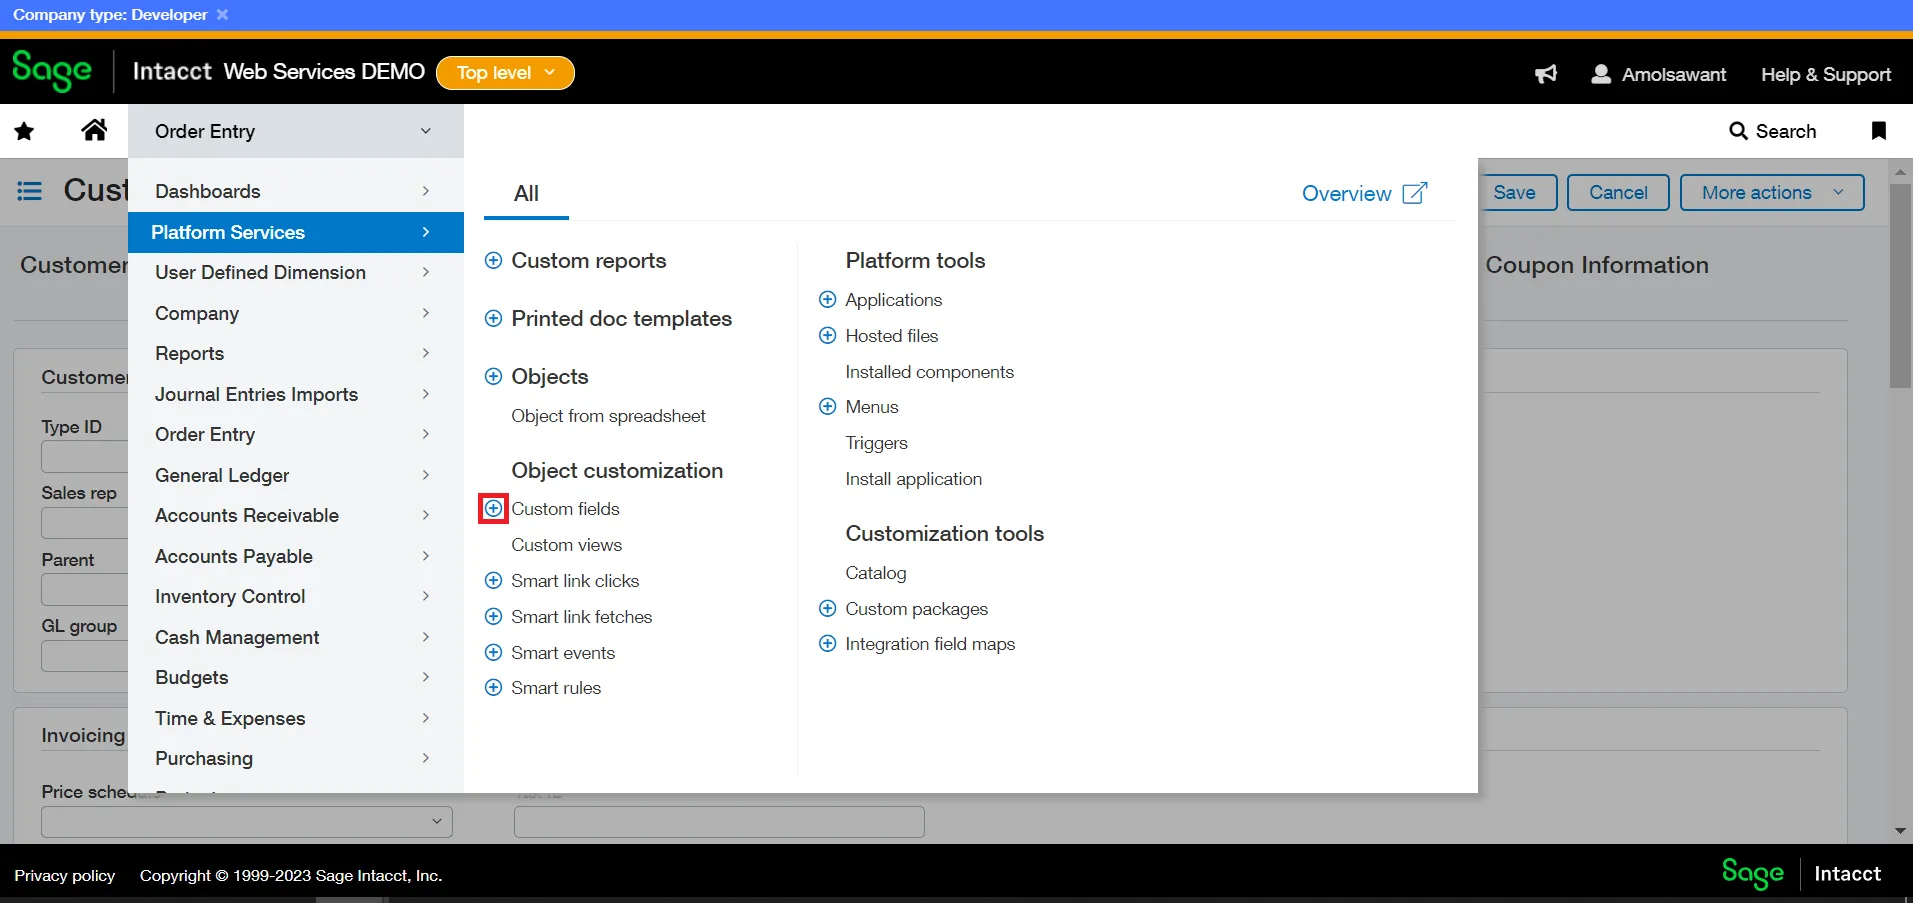Open the Price schedule combo box
The height and width of the screenshot is (903, 1913).
pos(246,822)
